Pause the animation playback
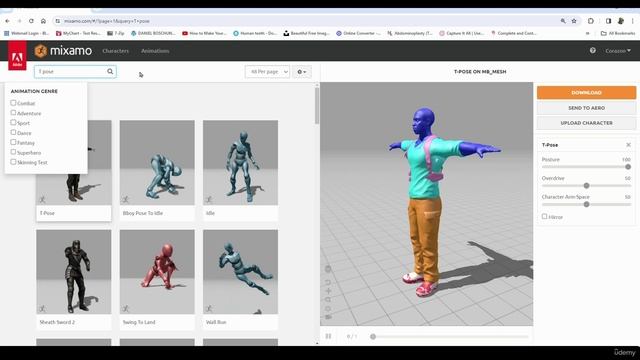Viewport: 640px width, 360px height. (328, 336)
